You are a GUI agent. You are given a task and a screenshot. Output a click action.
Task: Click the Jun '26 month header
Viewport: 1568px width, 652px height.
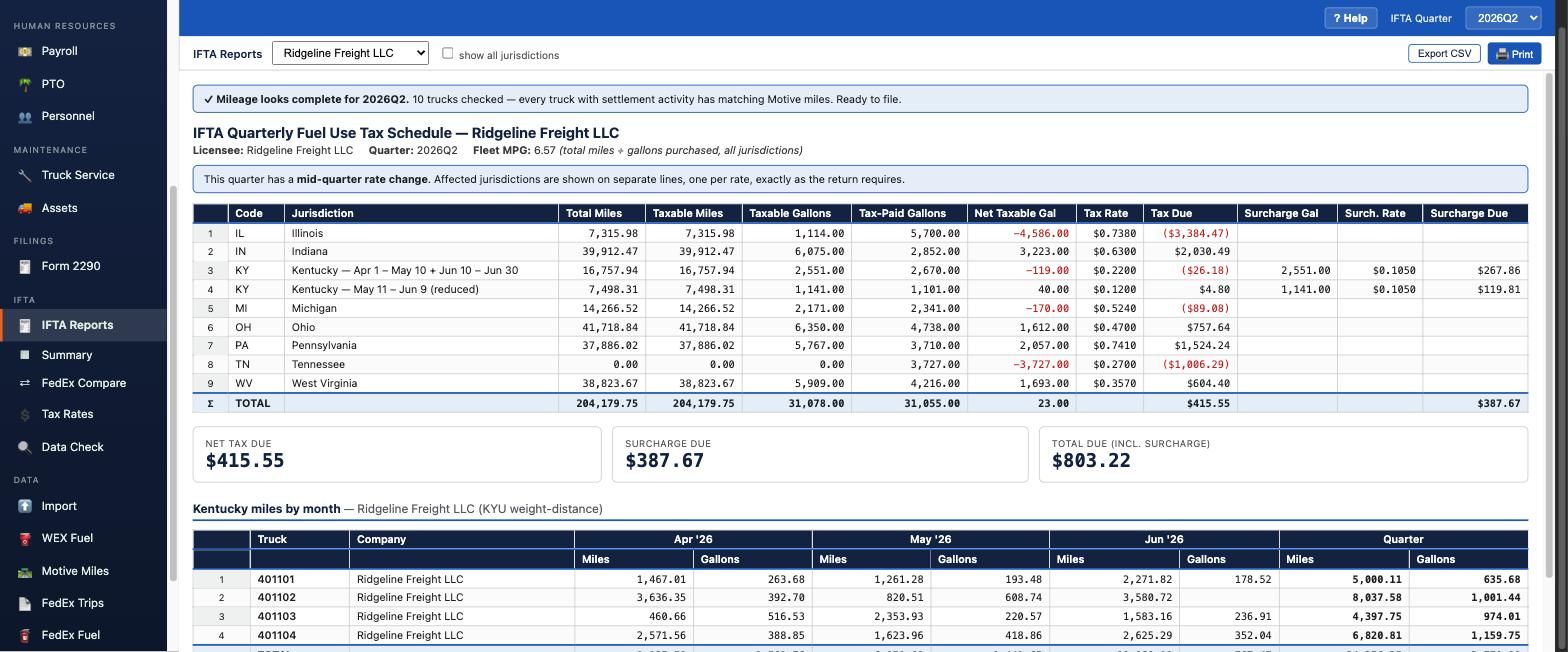pos(1164,539)
